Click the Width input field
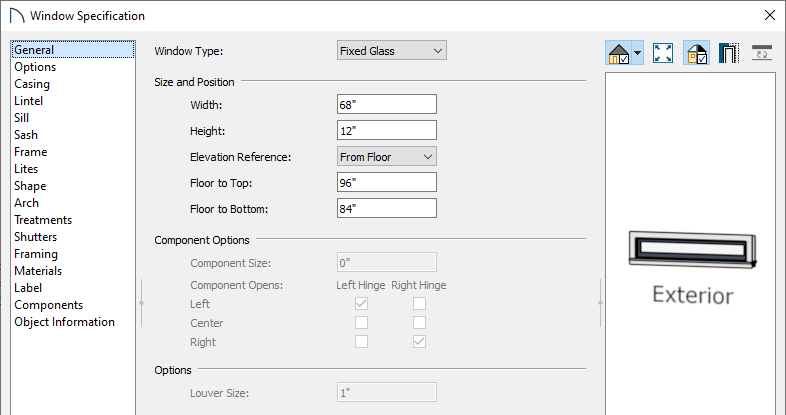786x415 pixels. pos(386,105)
